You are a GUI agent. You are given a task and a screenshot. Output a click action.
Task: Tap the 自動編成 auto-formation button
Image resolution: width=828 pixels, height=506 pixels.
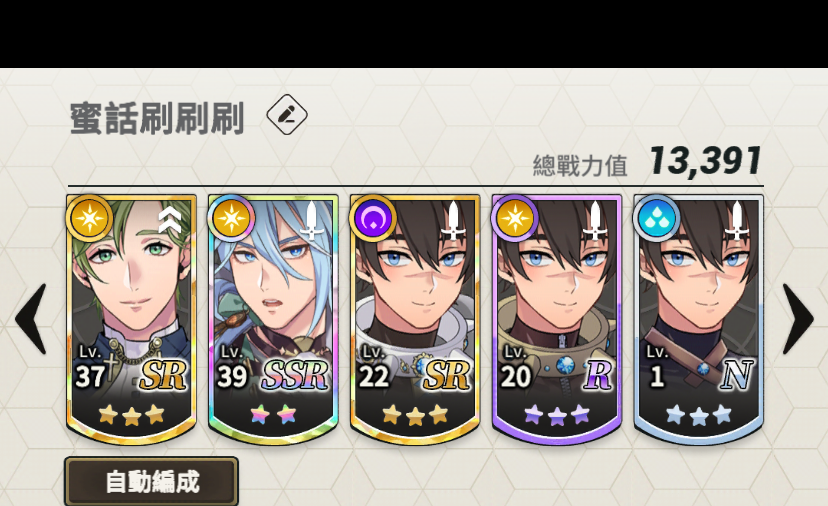pyautogui.click(x=152, y=481)
